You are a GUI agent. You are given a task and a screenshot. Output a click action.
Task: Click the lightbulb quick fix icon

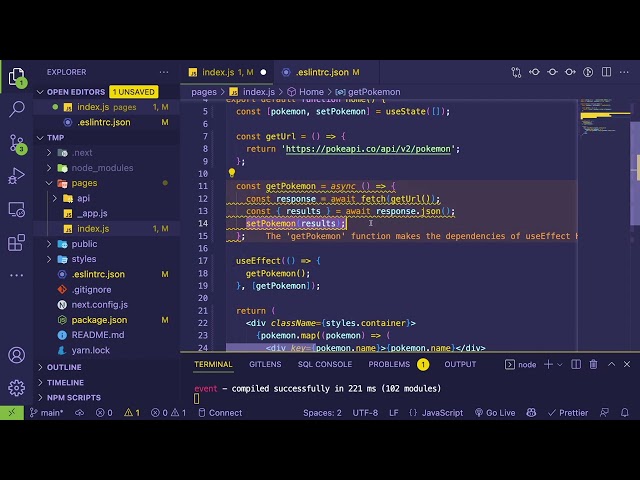(x=232, y=173)
